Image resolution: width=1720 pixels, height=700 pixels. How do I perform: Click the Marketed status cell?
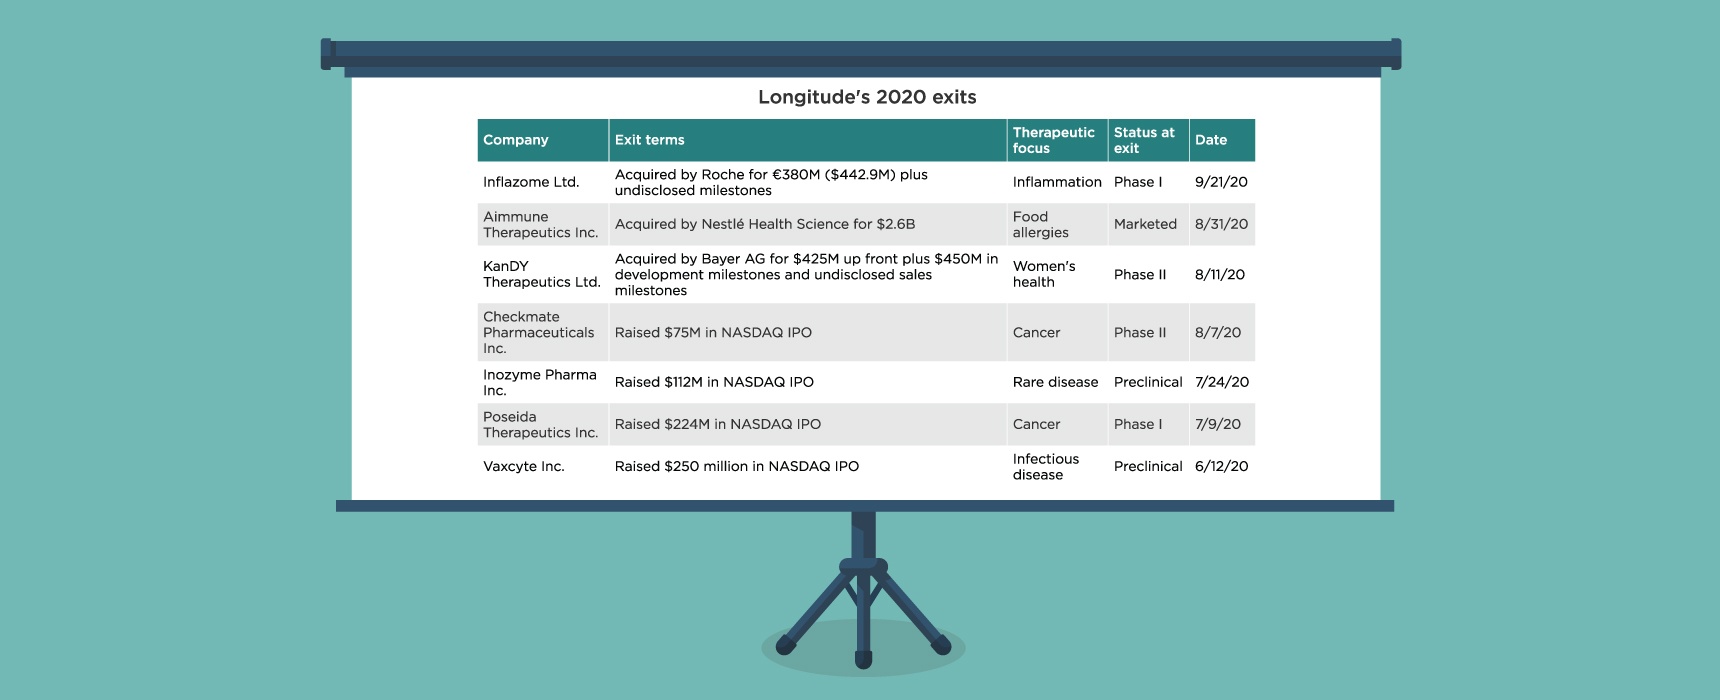[1145, 224]
